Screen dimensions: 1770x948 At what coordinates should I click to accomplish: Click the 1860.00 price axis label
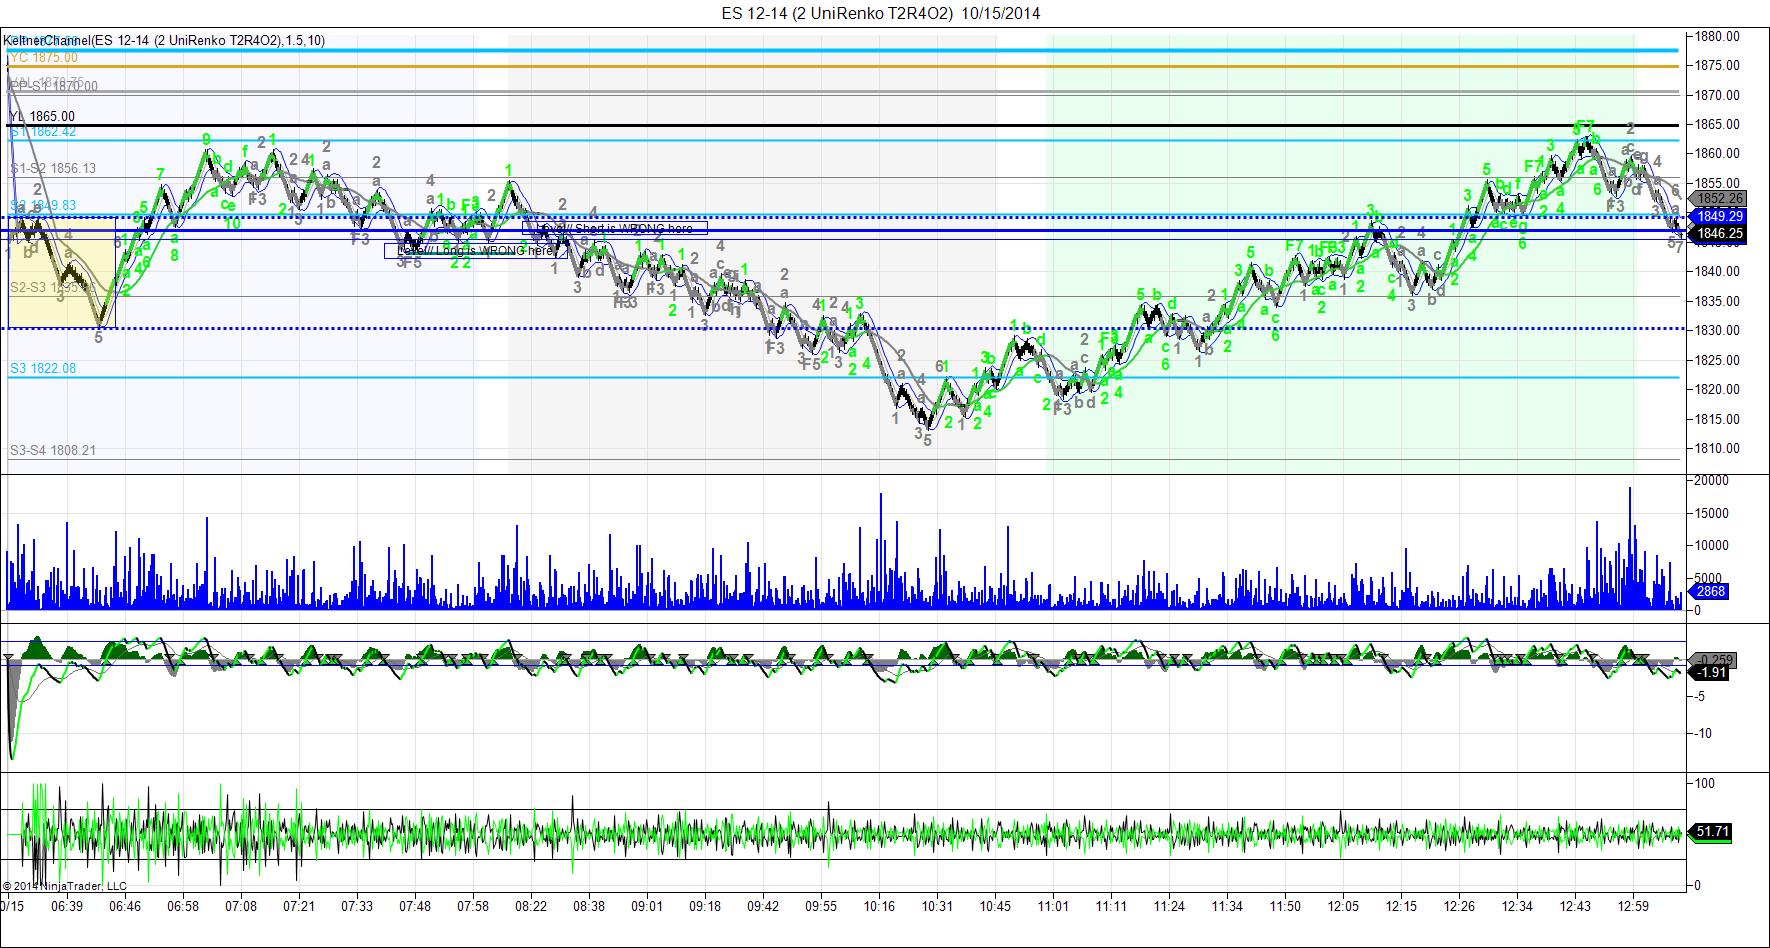click(1718, 154)
